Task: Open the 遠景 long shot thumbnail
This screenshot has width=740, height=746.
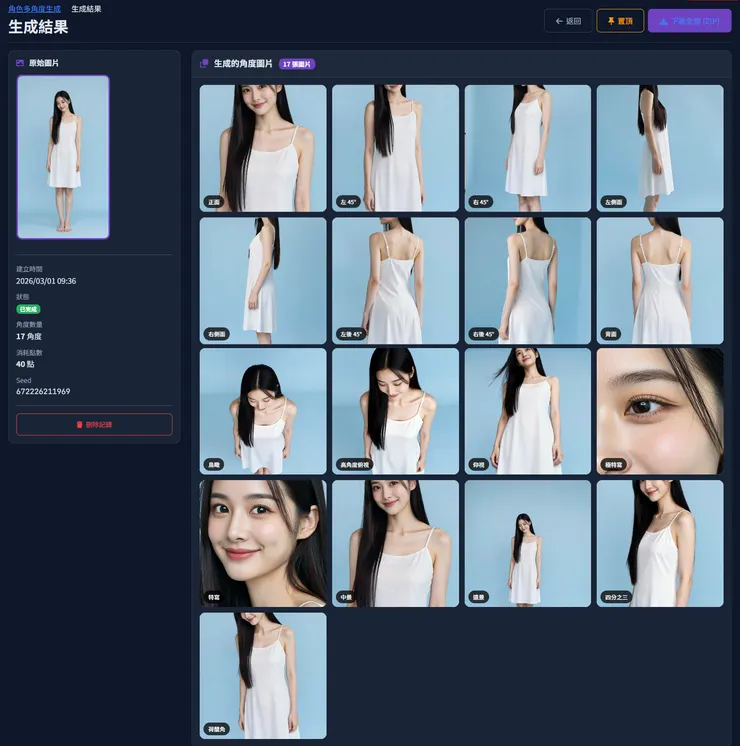Action: [528, 543]
